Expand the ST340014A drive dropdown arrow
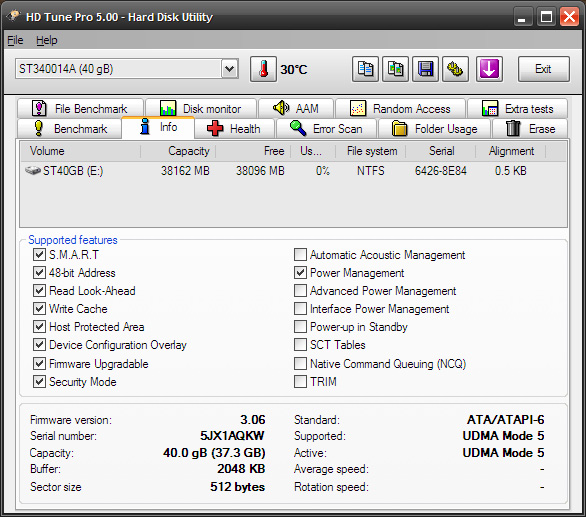Viewport: 586px width, 517px height. pos(229,69)
